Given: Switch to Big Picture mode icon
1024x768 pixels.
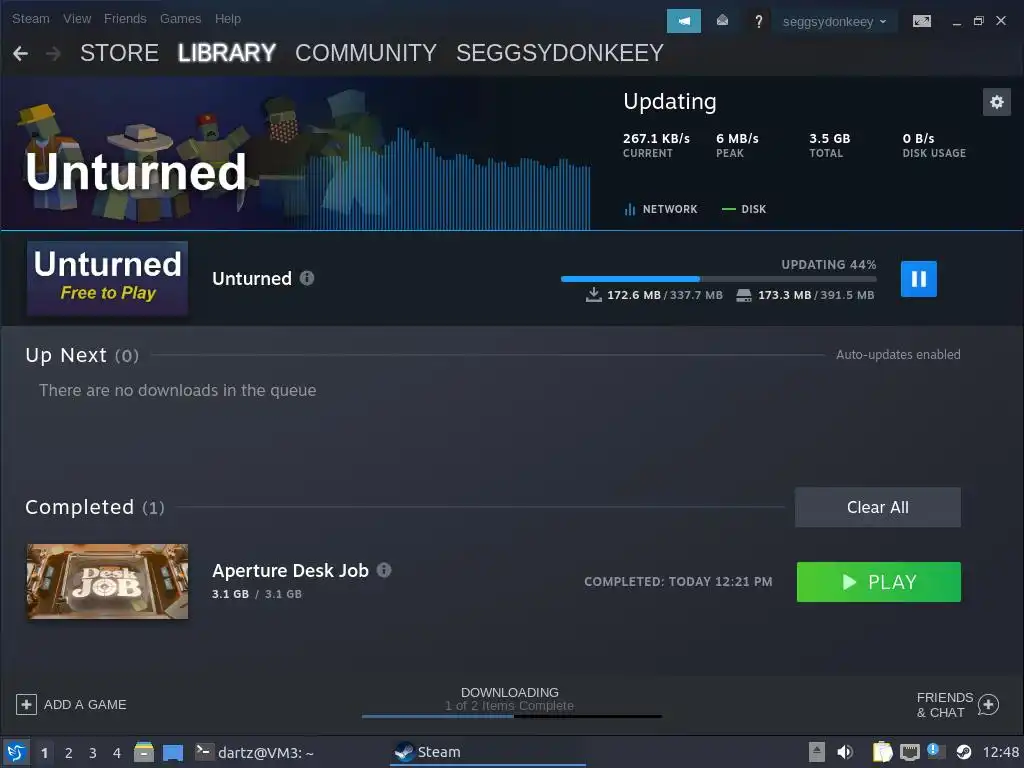Looking at the screenshot, I should pos(921,21).
